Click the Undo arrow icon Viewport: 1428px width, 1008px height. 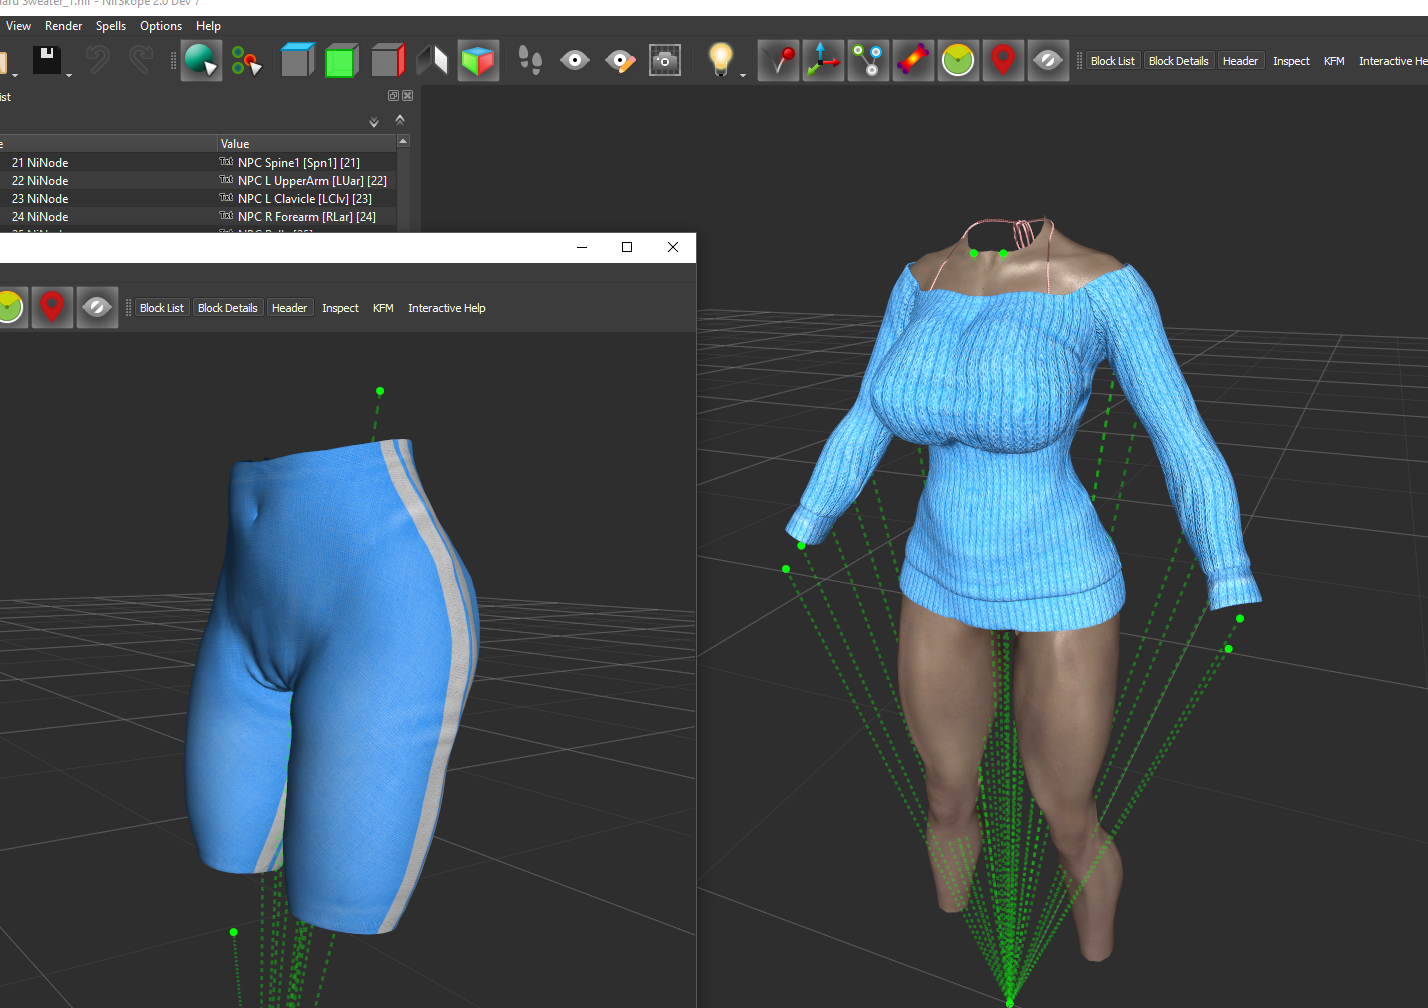97,60
